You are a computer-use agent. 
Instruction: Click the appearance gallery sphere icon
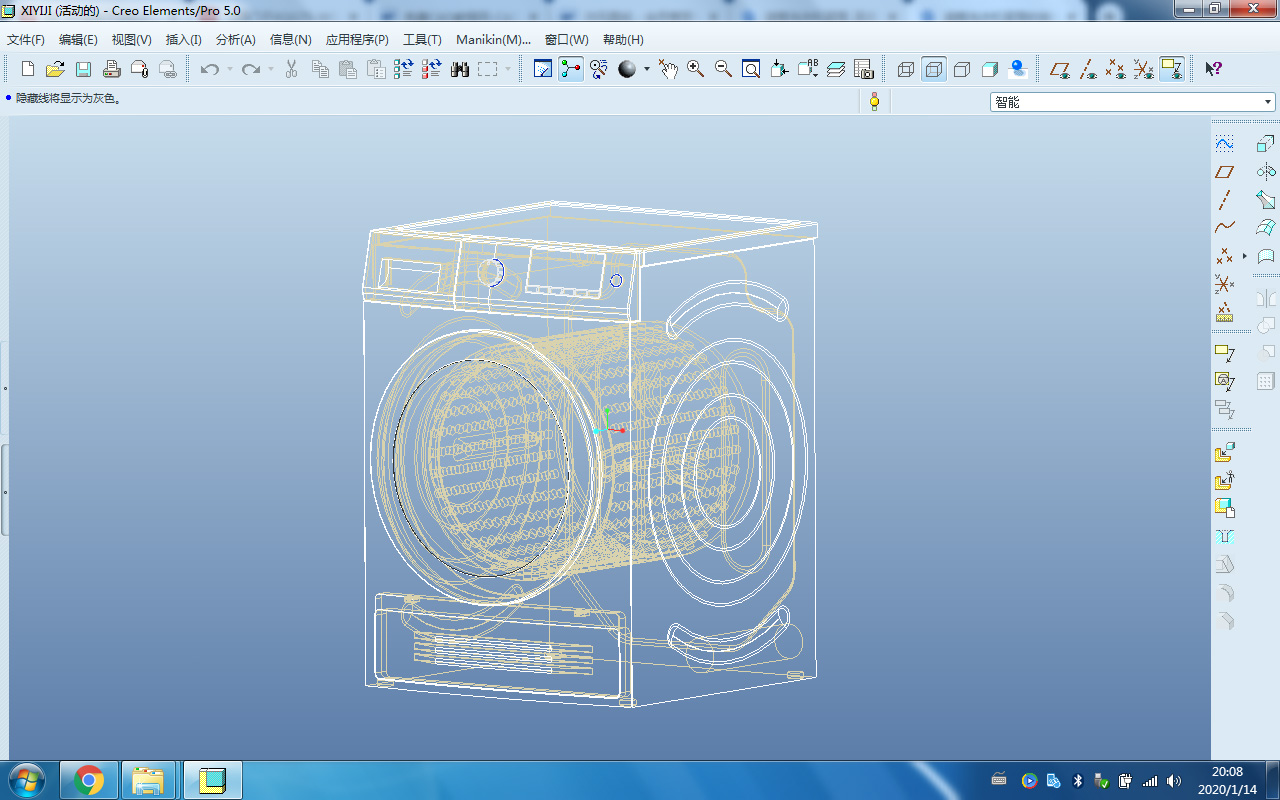pos(627,69)
